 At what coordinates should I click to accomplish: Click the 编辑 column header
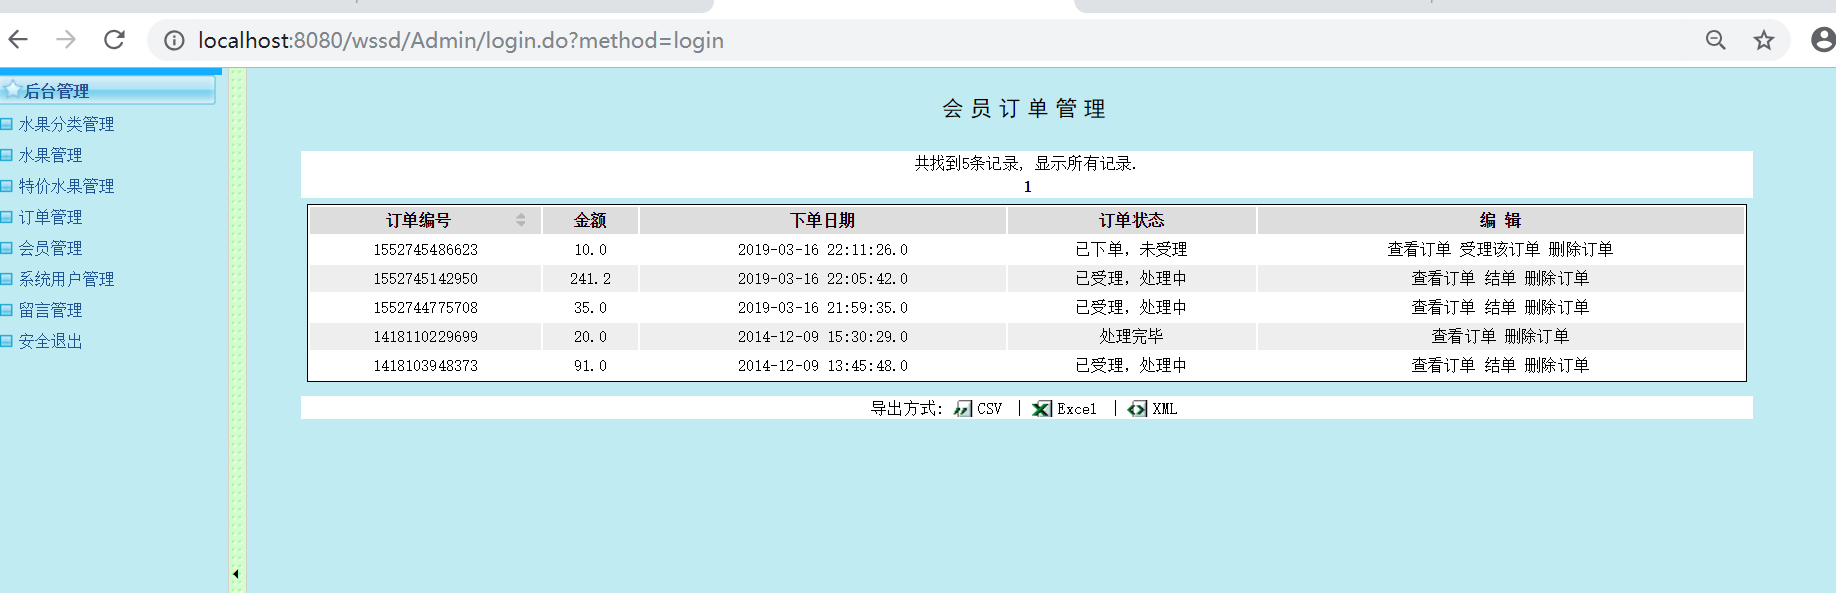1500,220
